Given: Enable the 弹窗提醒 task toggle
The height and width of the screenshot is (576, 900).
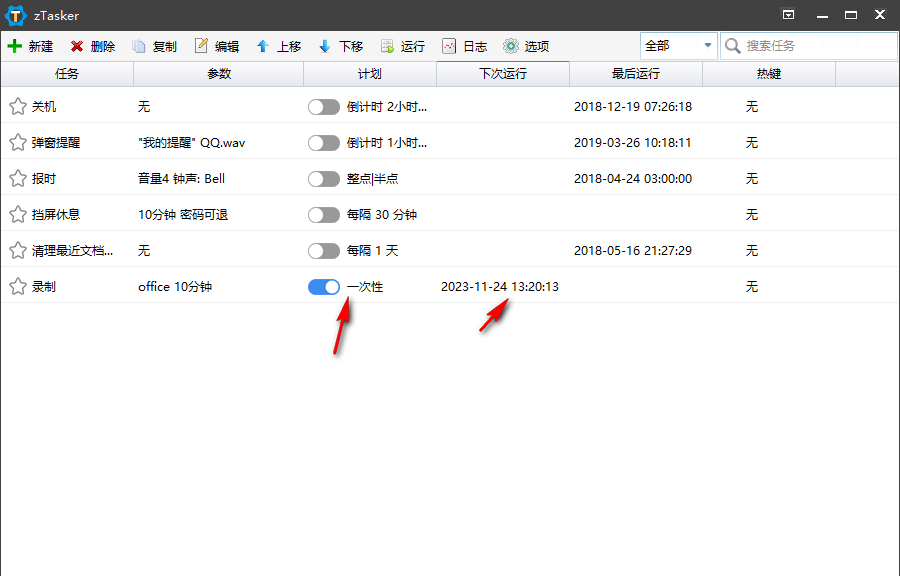Looking at the screenshot, I should (324, 143).
